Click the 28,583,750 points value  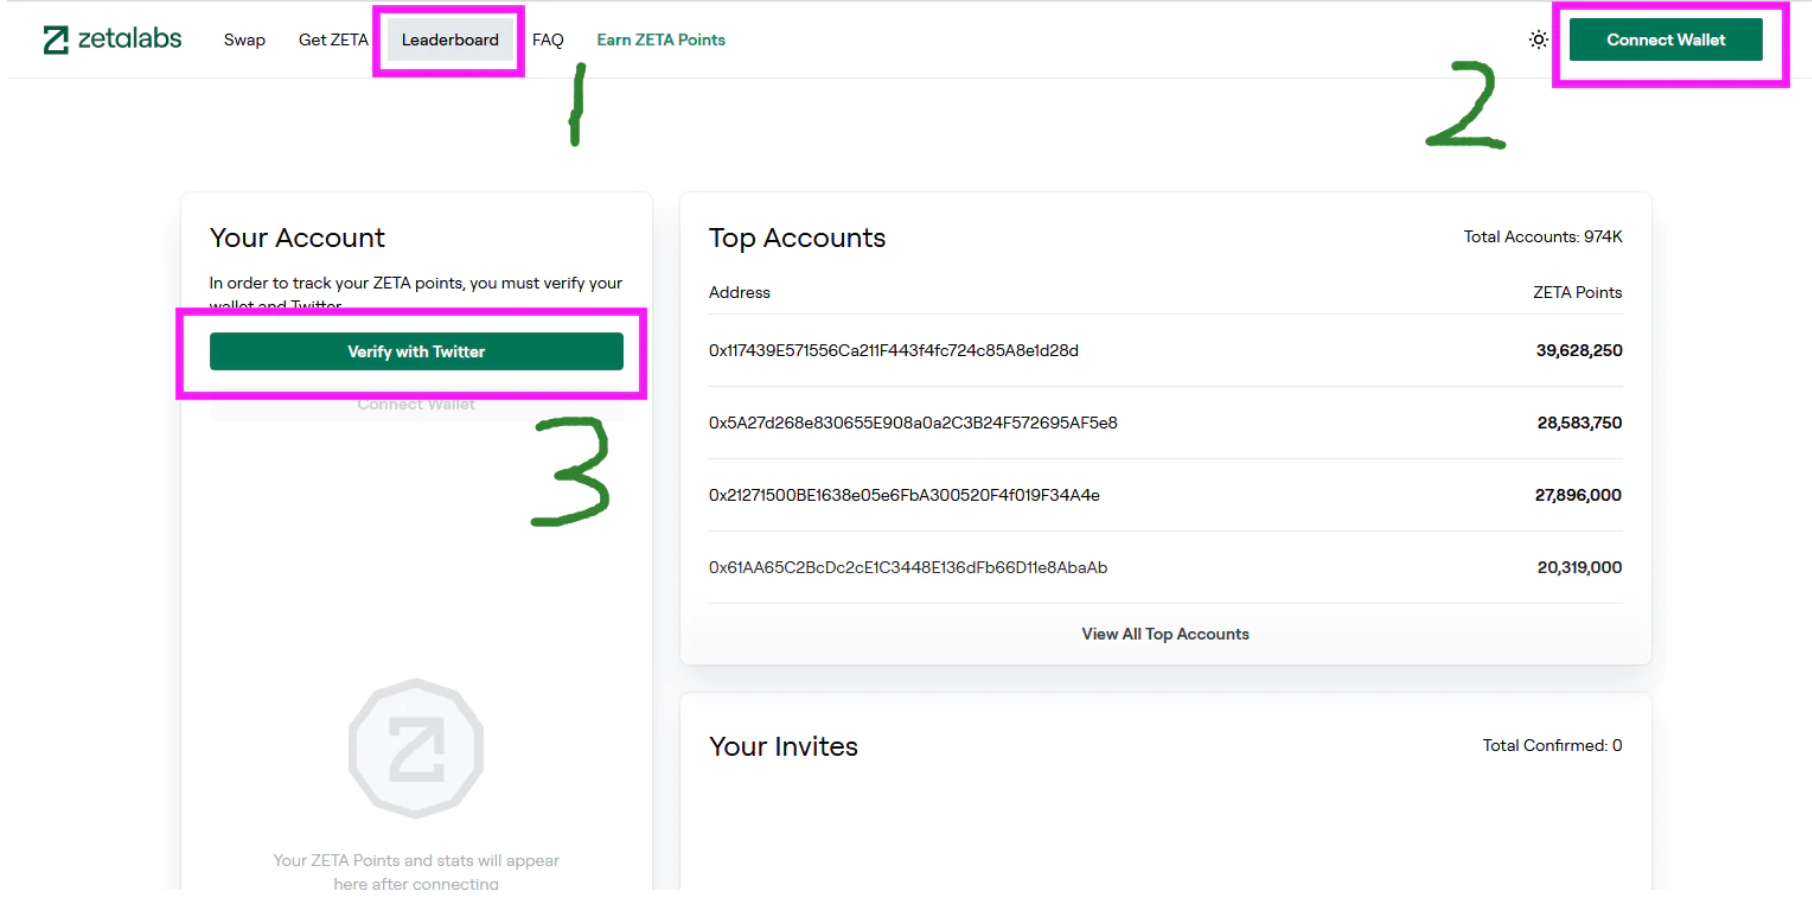point(1579,422)
